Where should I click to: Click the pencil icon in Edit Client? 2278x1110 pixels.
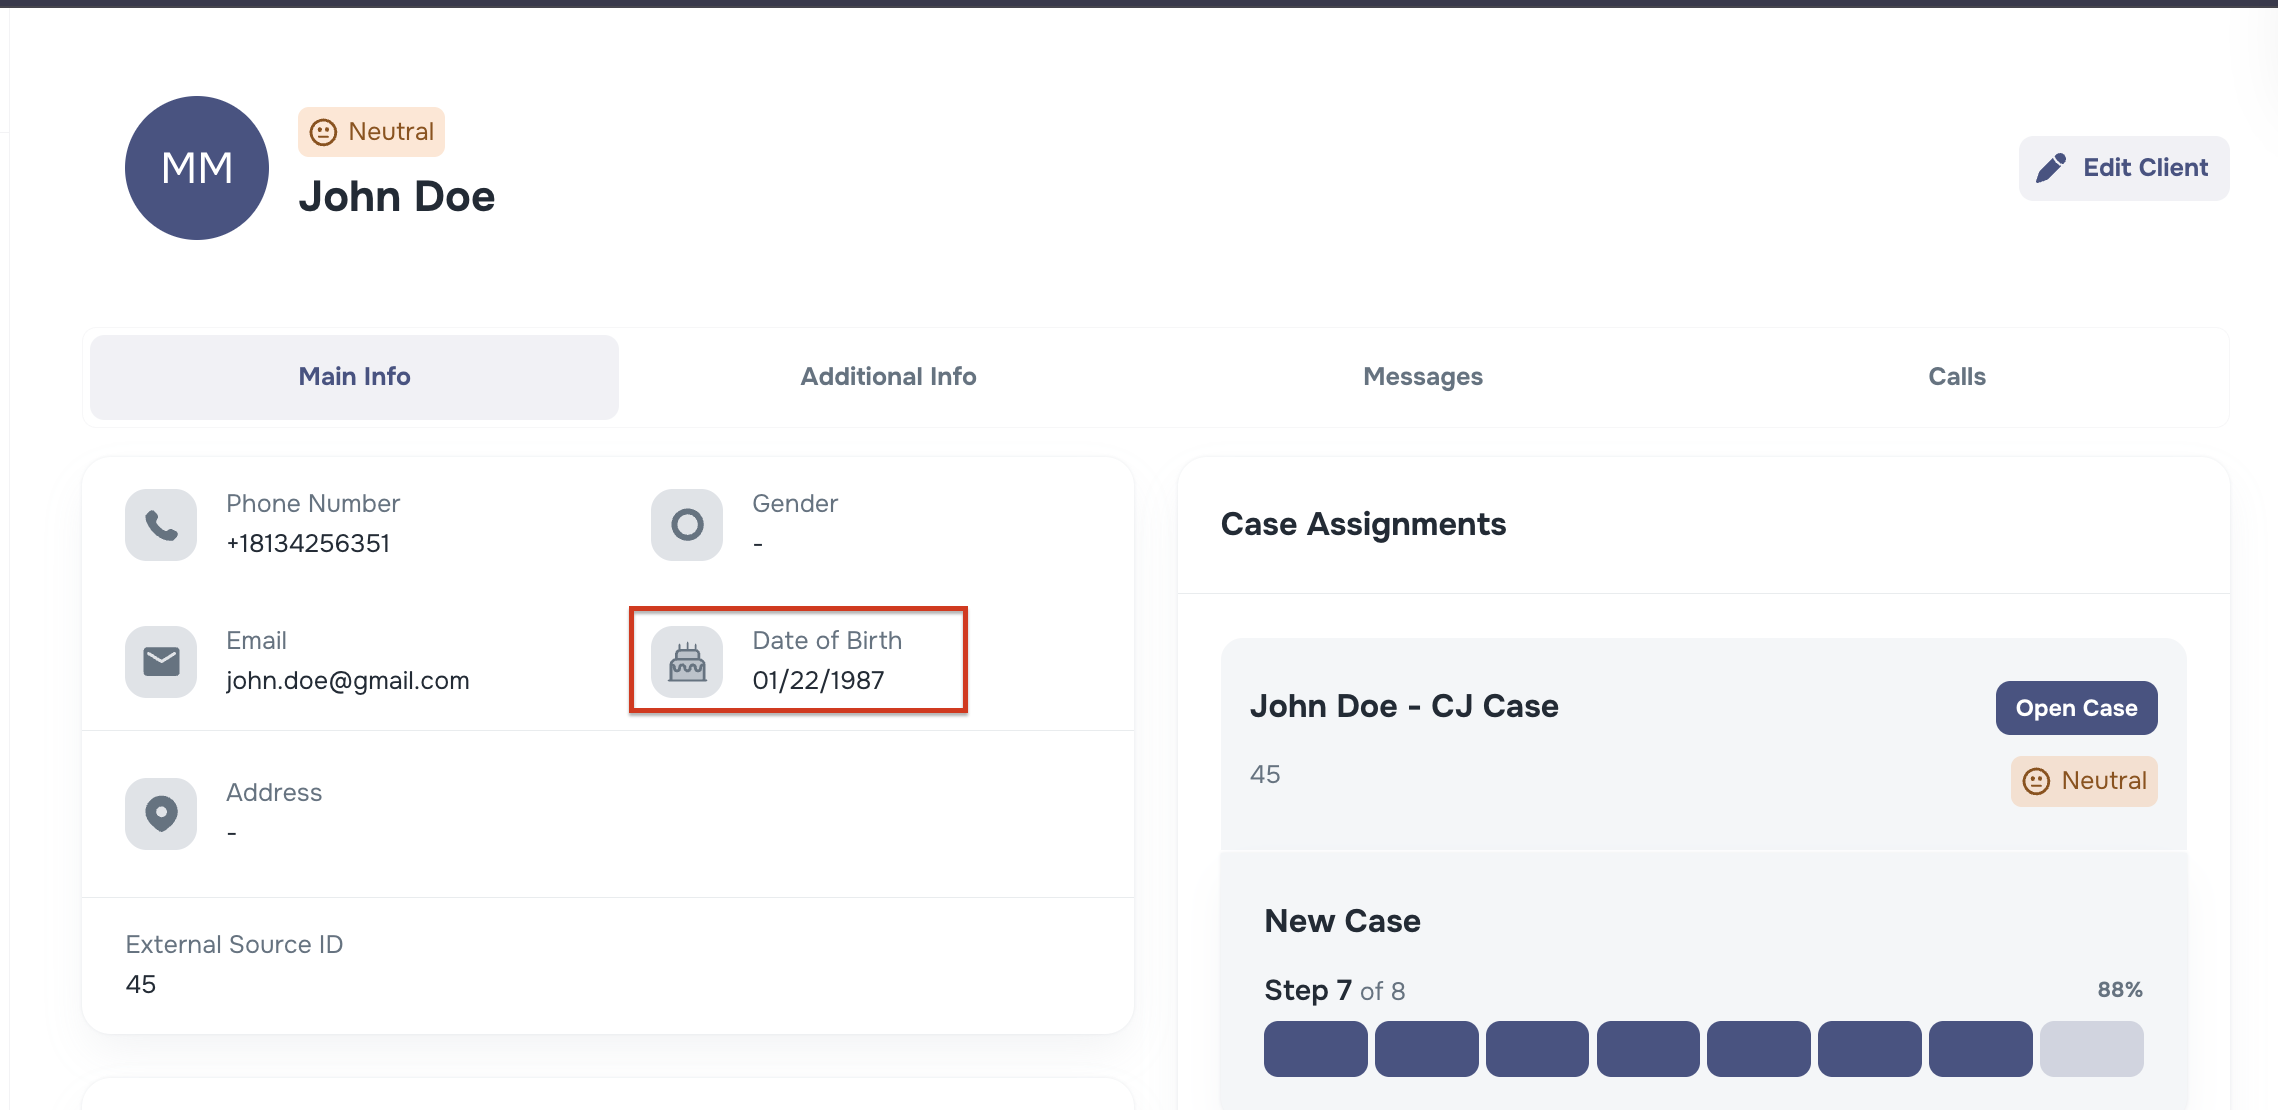click(2051, 168)
